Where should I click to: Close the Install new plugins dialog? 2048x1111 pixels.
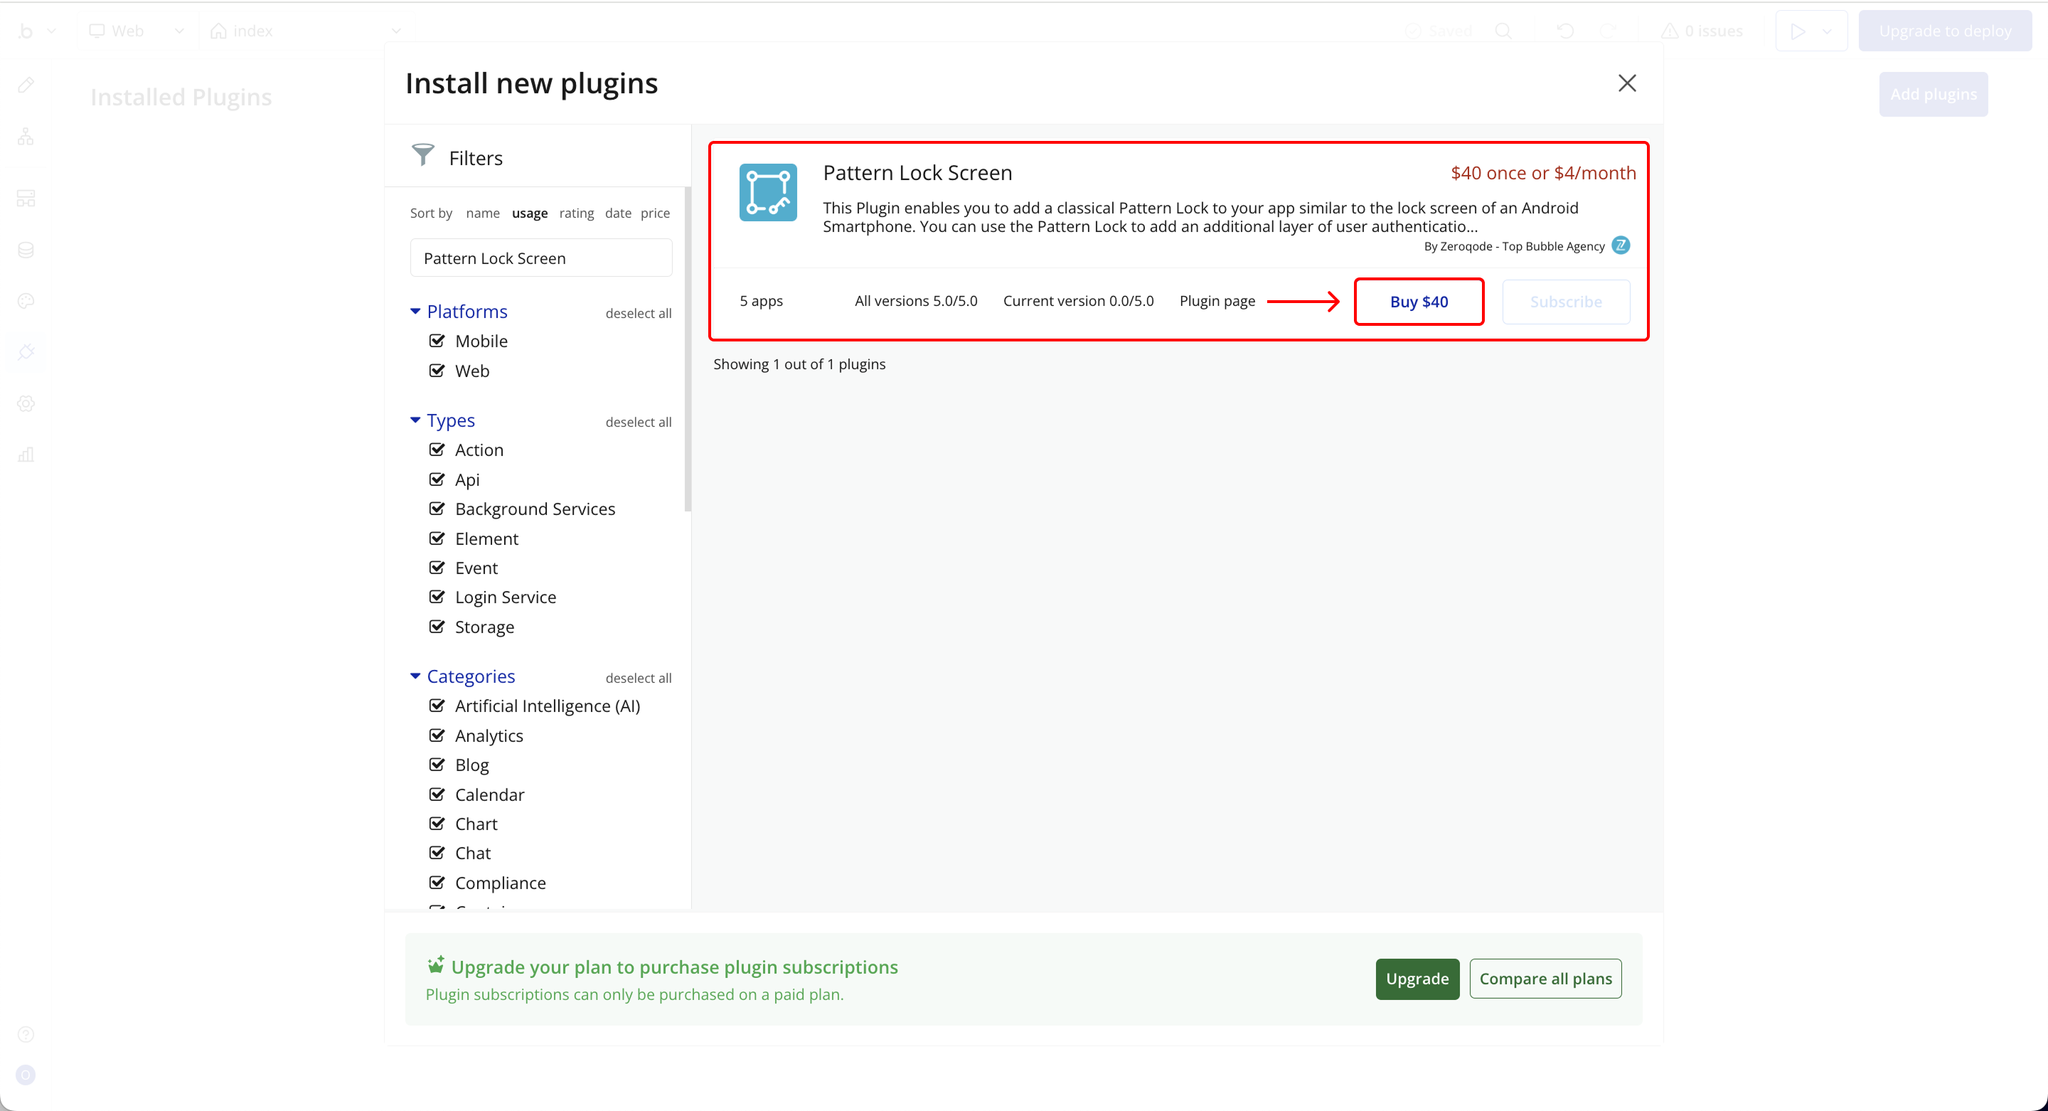pos(1627,83)
